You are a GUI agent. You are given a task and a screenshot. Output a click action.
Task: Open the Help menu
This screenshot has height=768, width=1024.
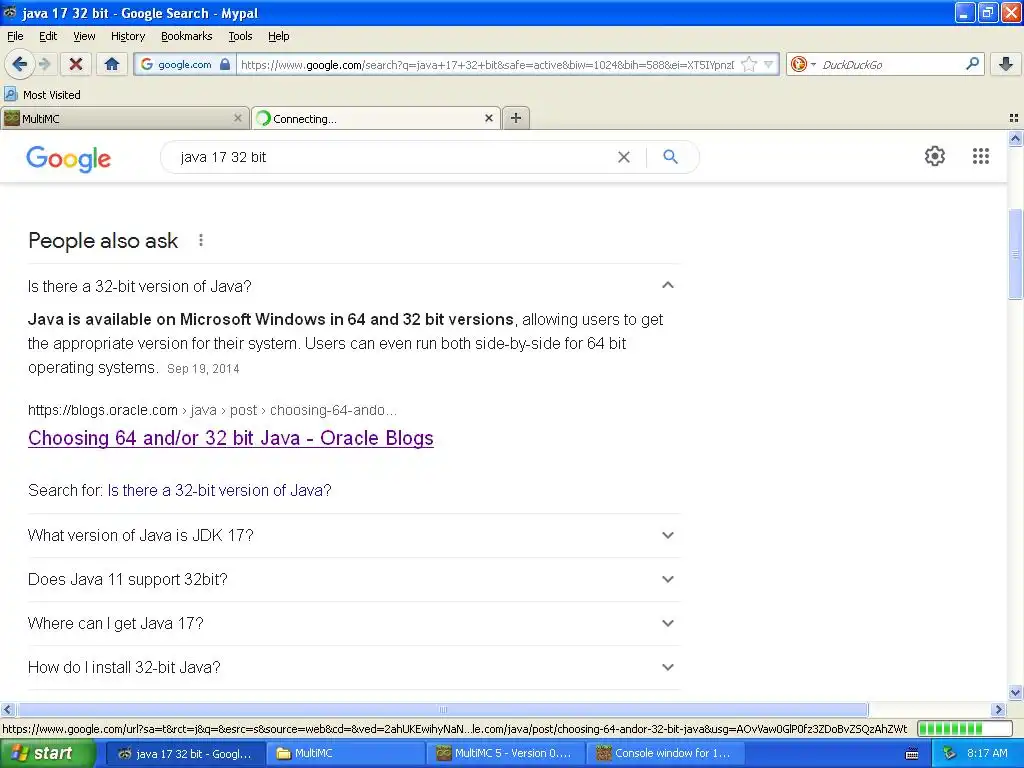tap(279, 36)
